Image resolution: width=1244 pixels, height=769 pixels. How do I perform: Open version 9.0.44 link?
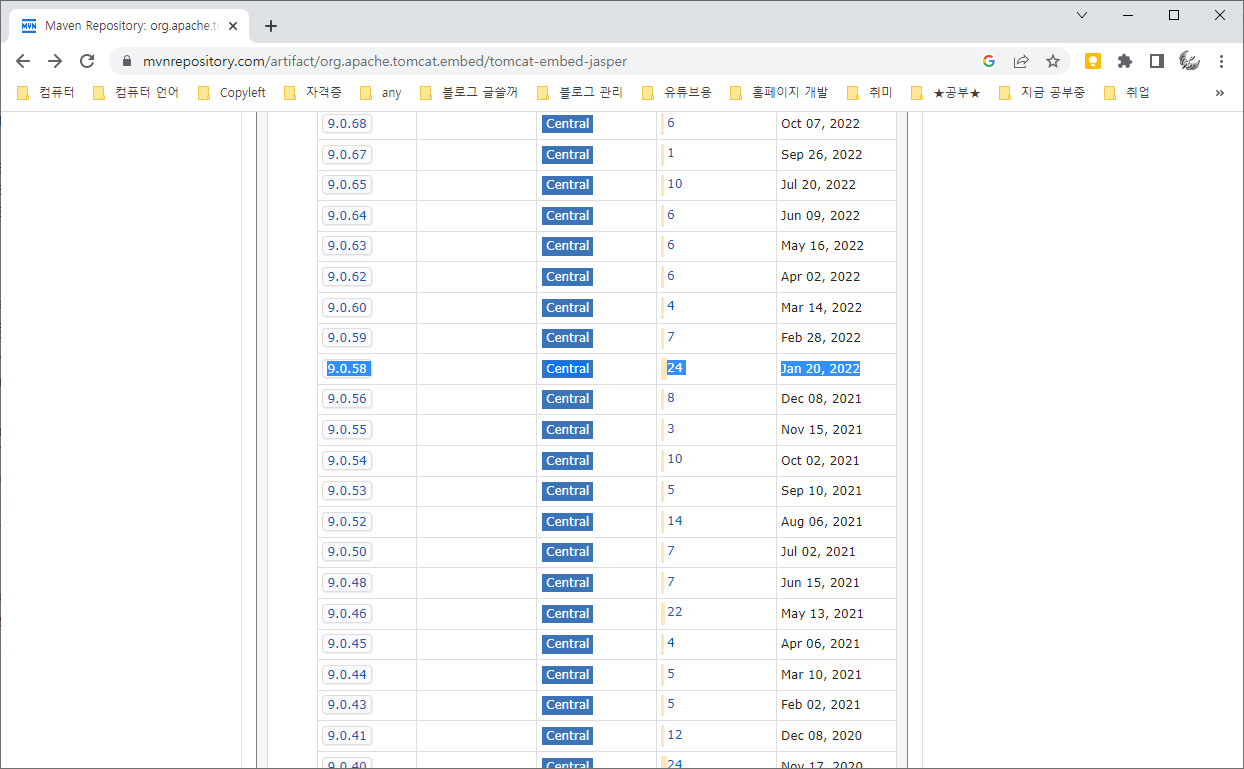[347, 674]
